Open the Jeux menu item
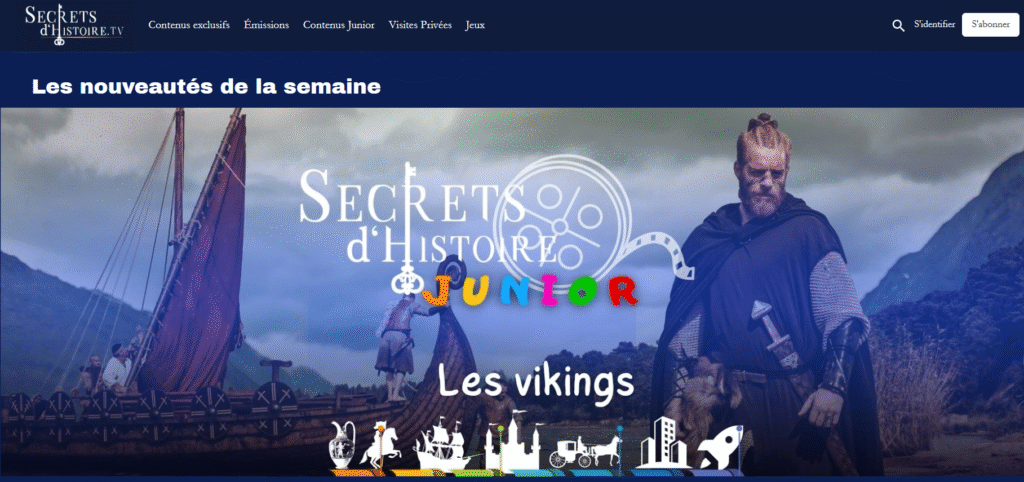1024x482 pixels. pos(475,25)
